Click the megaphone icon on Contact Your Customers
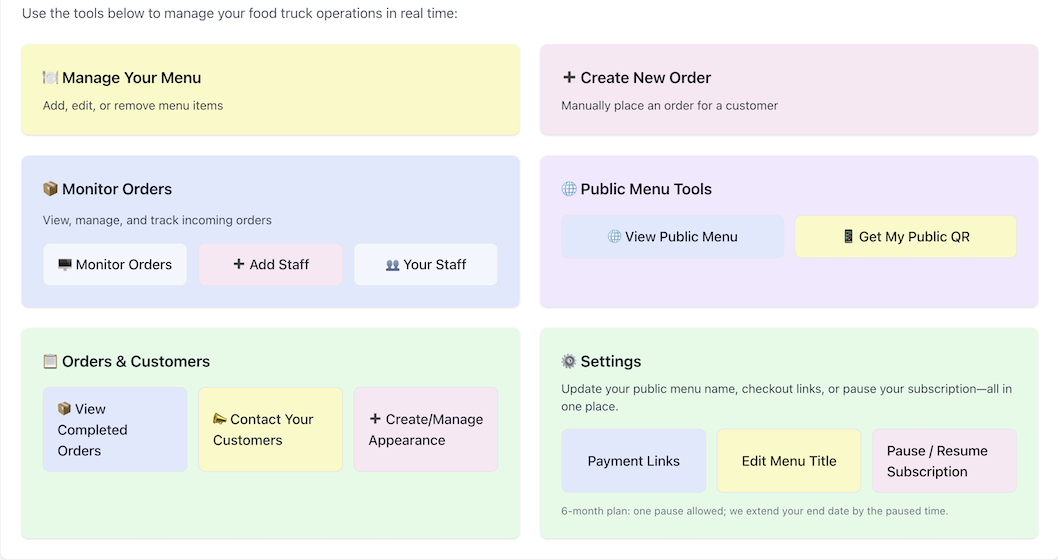Screen dimensions: 1058x560 click(219, 419)
